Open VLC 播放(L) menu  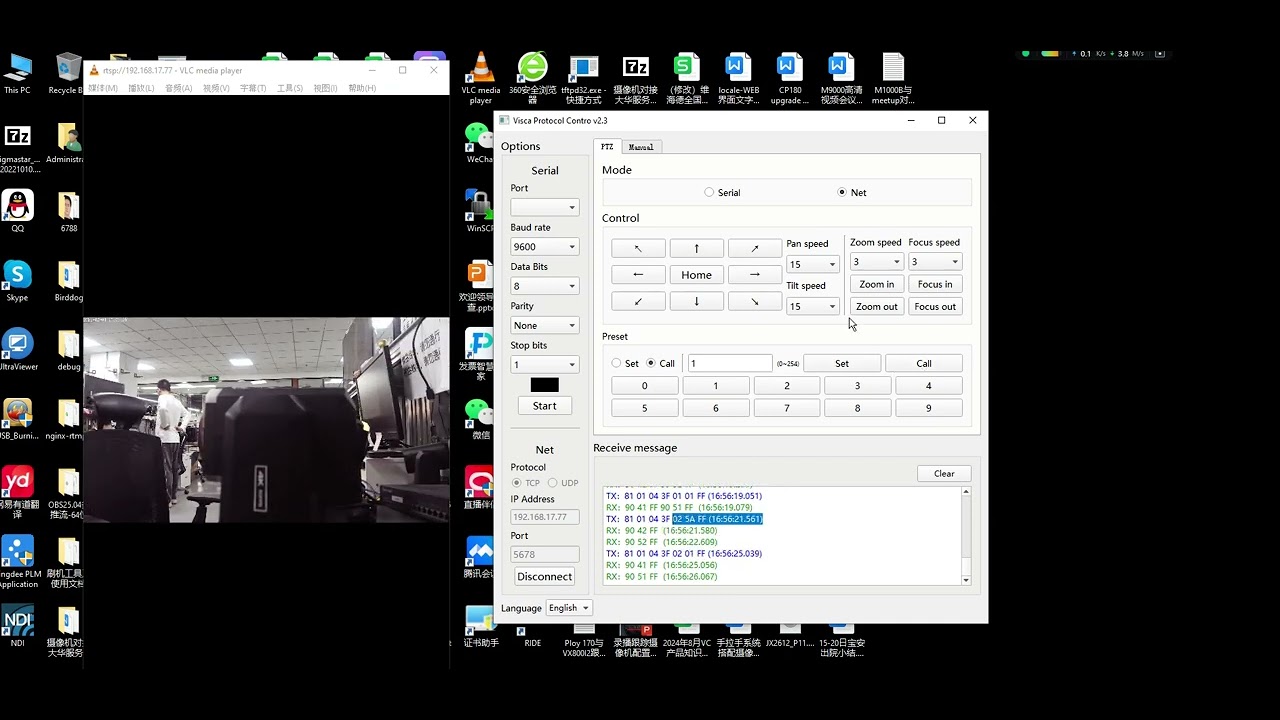(x=141, y=88)
